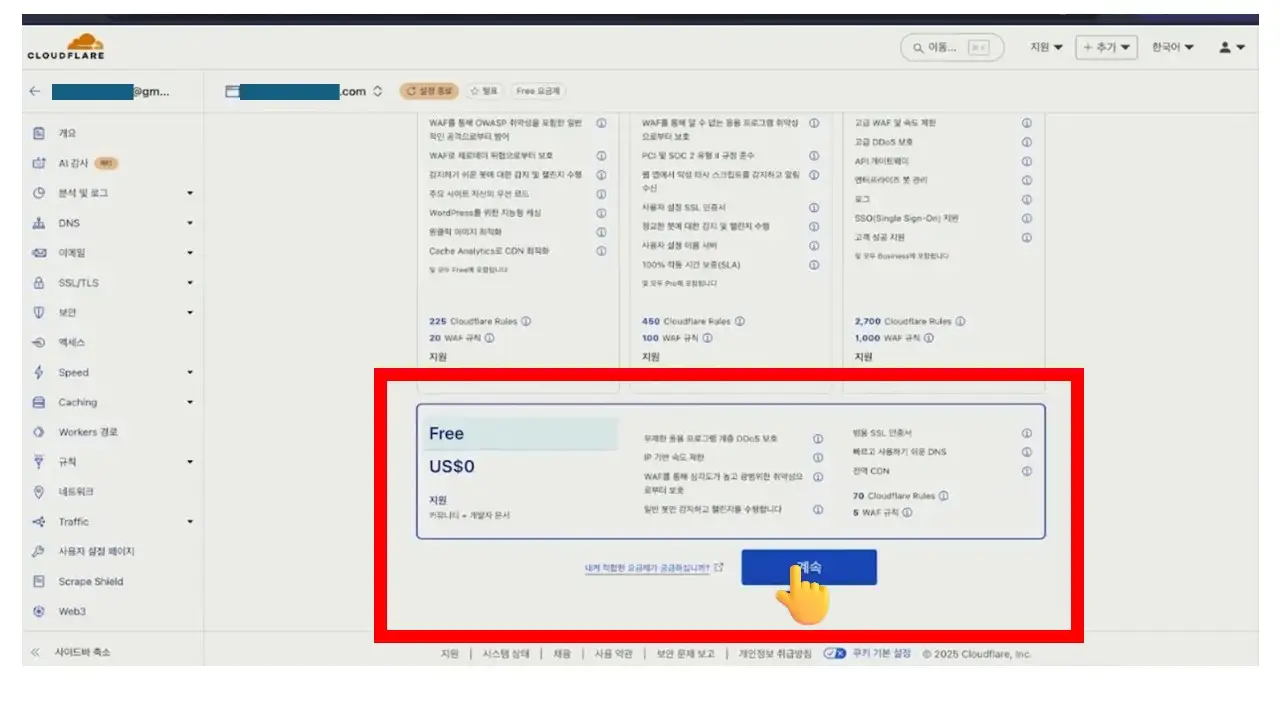Click info icon beside 100% 작동 시간 보증(SLA)
The height and width of the screenshot is (720, 1280).
(x=814, y=265)
